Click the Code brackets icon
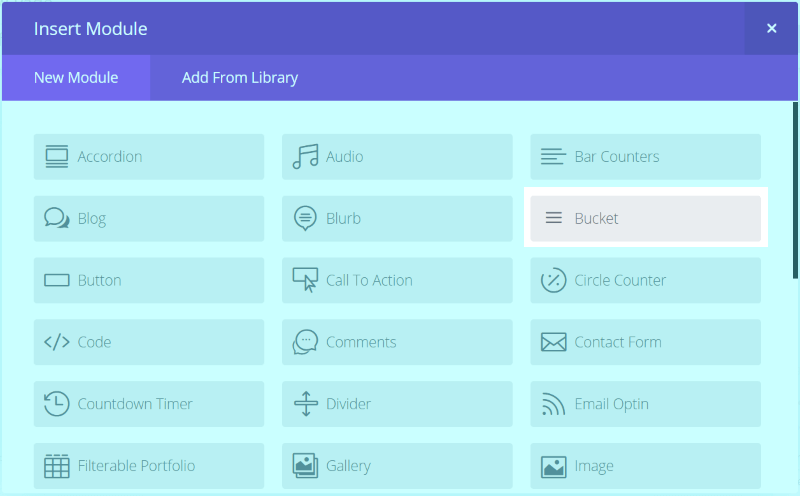This screenshot has width=800, height=496. tap(57, 343)
